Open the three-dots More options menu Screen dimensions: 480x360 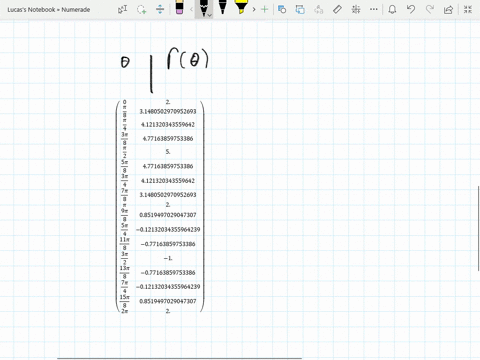point(374,9)
